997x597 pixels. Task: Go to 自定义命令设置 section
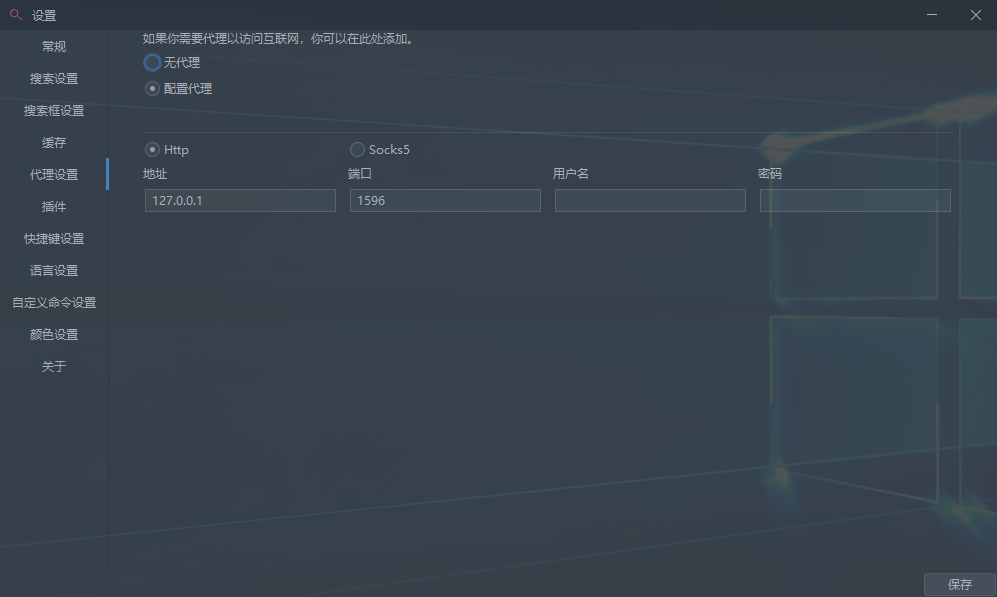click(x=54, y=303)
